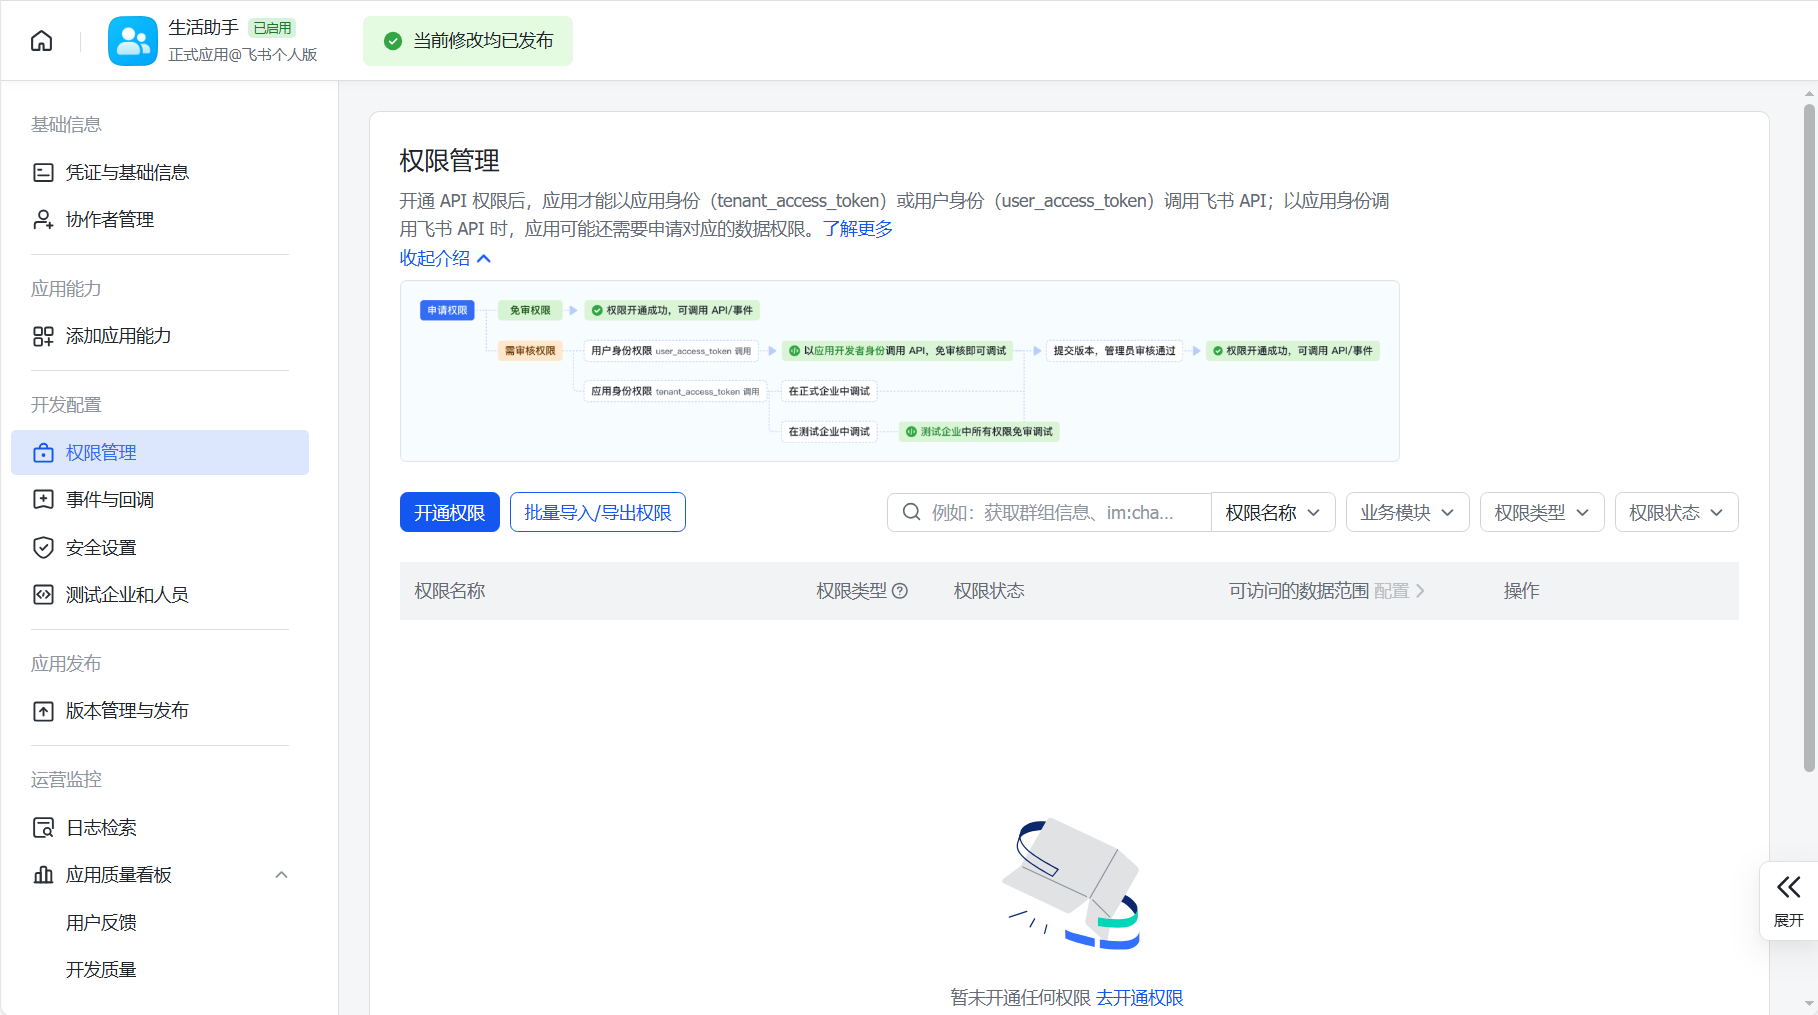Expand the right panel via 展开

(1788, 900)
